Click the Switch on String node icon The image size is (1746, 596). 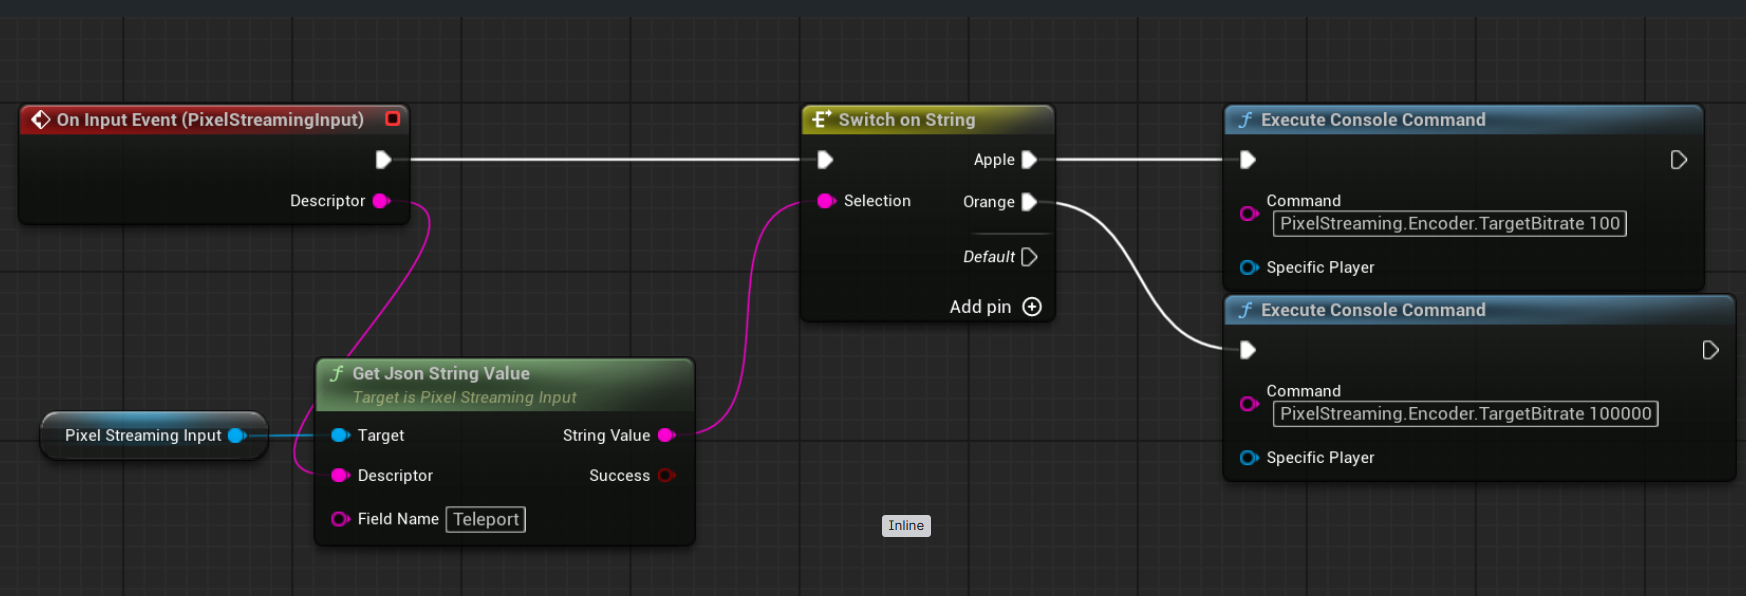coord(821,120)
